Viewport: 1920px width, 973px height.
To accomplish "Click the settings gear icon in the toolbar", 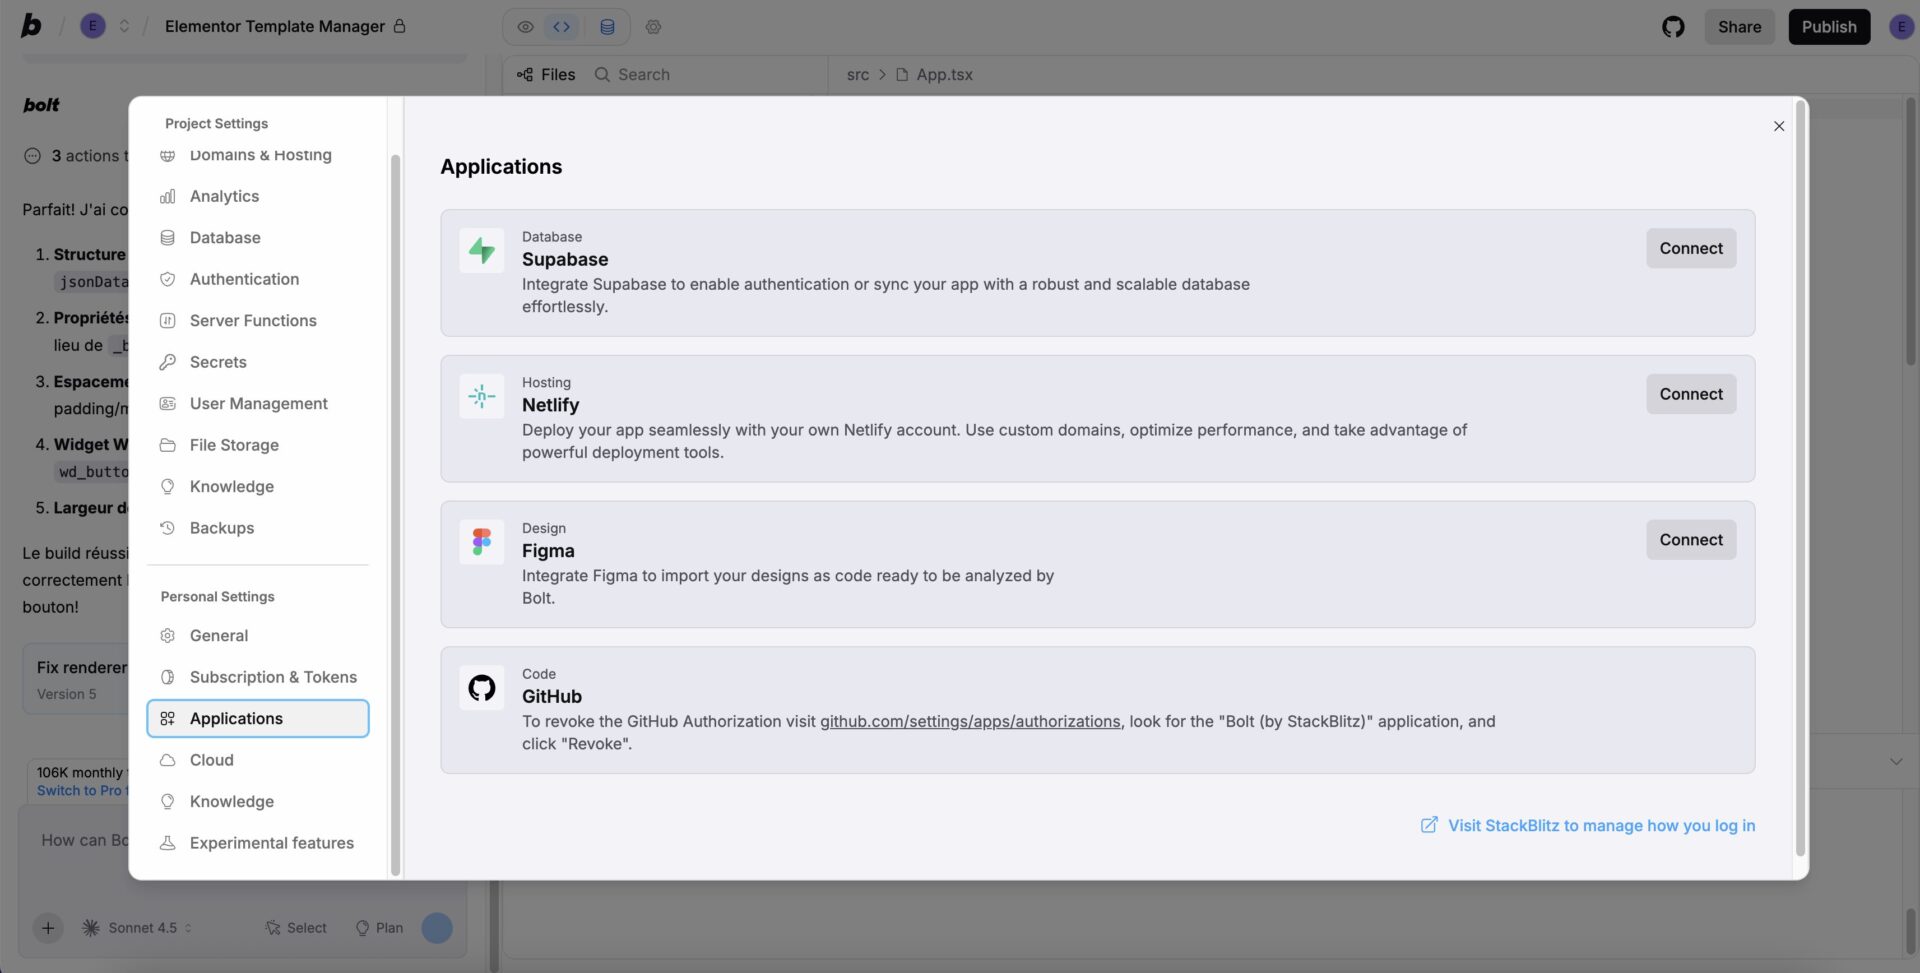I will coord(654,26).
